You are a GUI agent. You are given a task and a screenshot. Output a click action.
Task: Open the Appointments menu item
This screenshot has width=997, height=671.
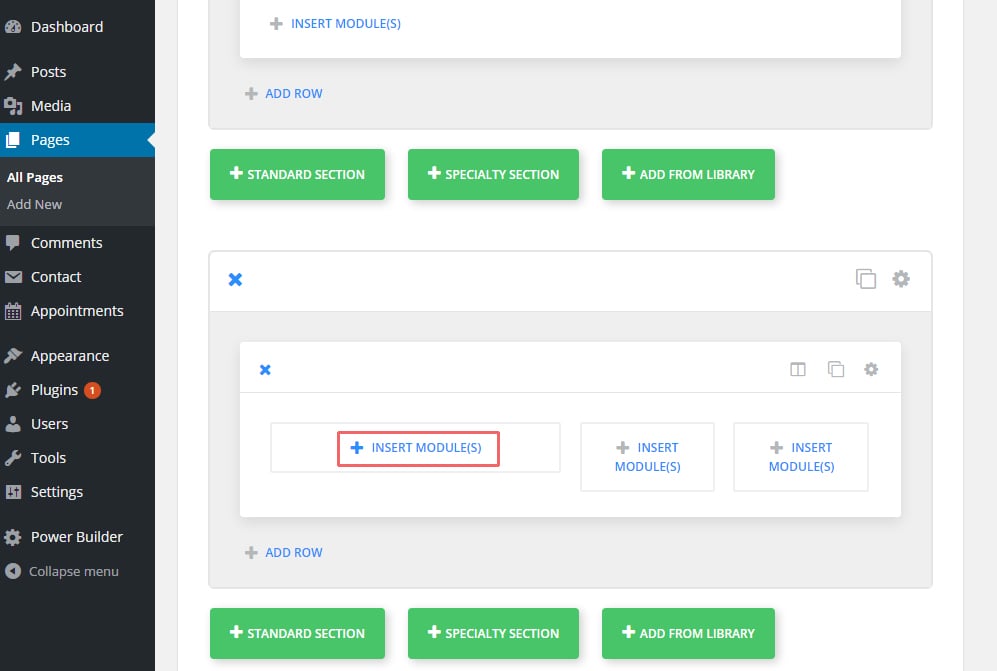77,311
